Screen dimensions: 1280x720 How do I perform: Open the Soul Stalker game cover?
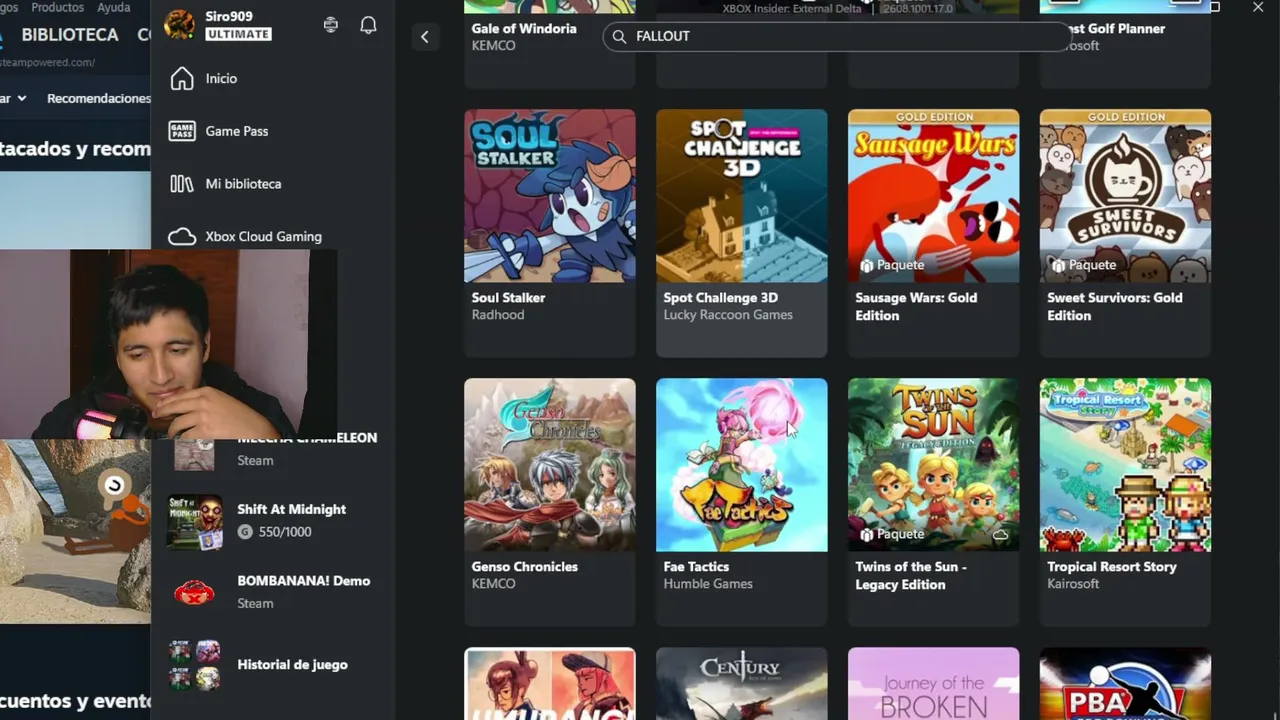(x=550, y=196)
